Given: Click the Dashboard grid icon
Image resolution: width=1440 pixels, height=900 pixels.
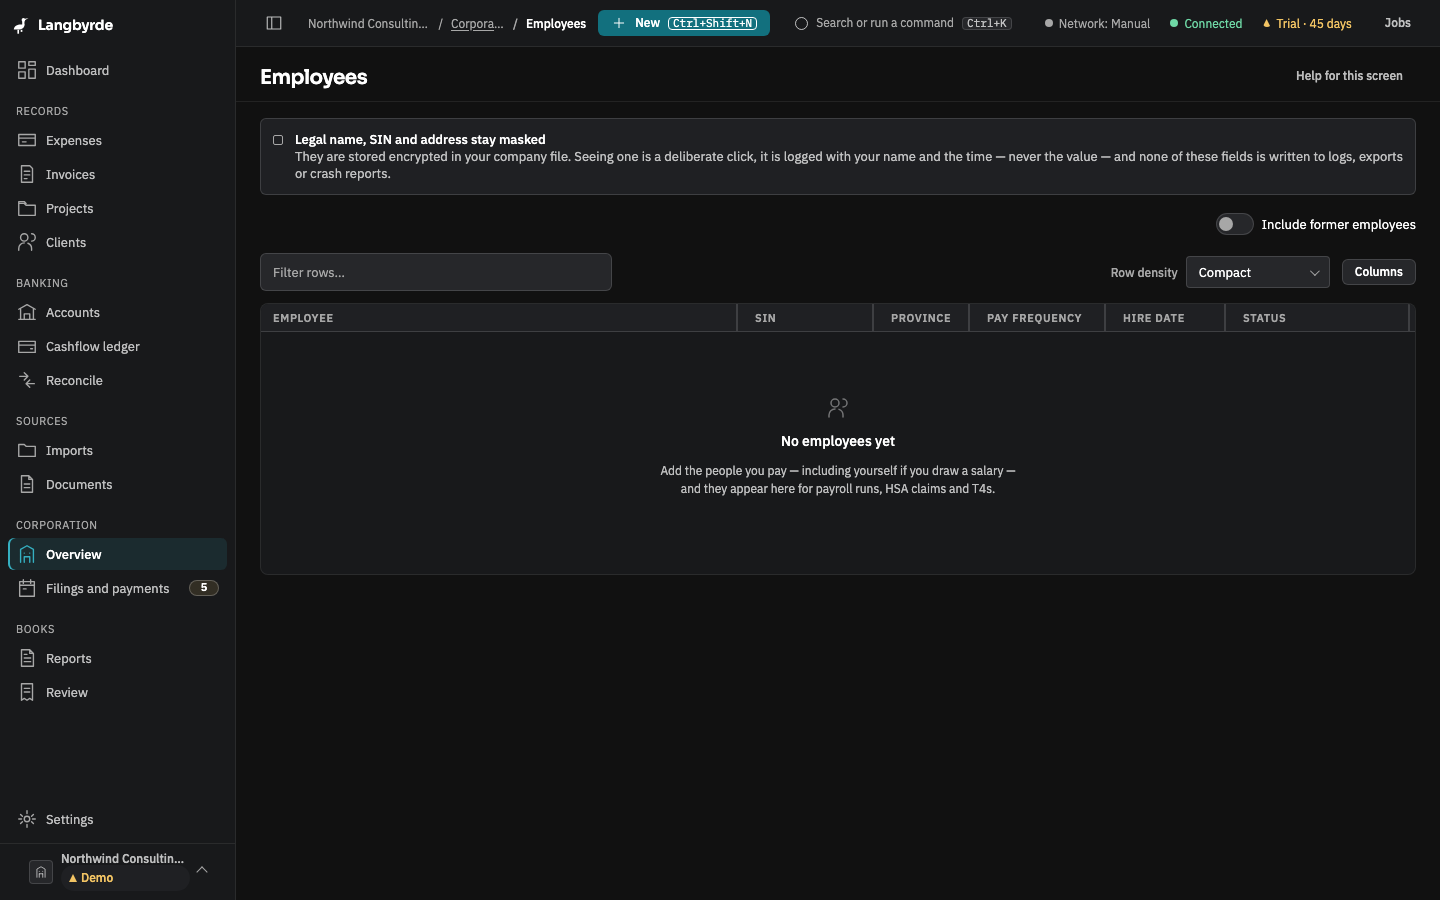Looking at the screenshot, I should click(27, 70).
